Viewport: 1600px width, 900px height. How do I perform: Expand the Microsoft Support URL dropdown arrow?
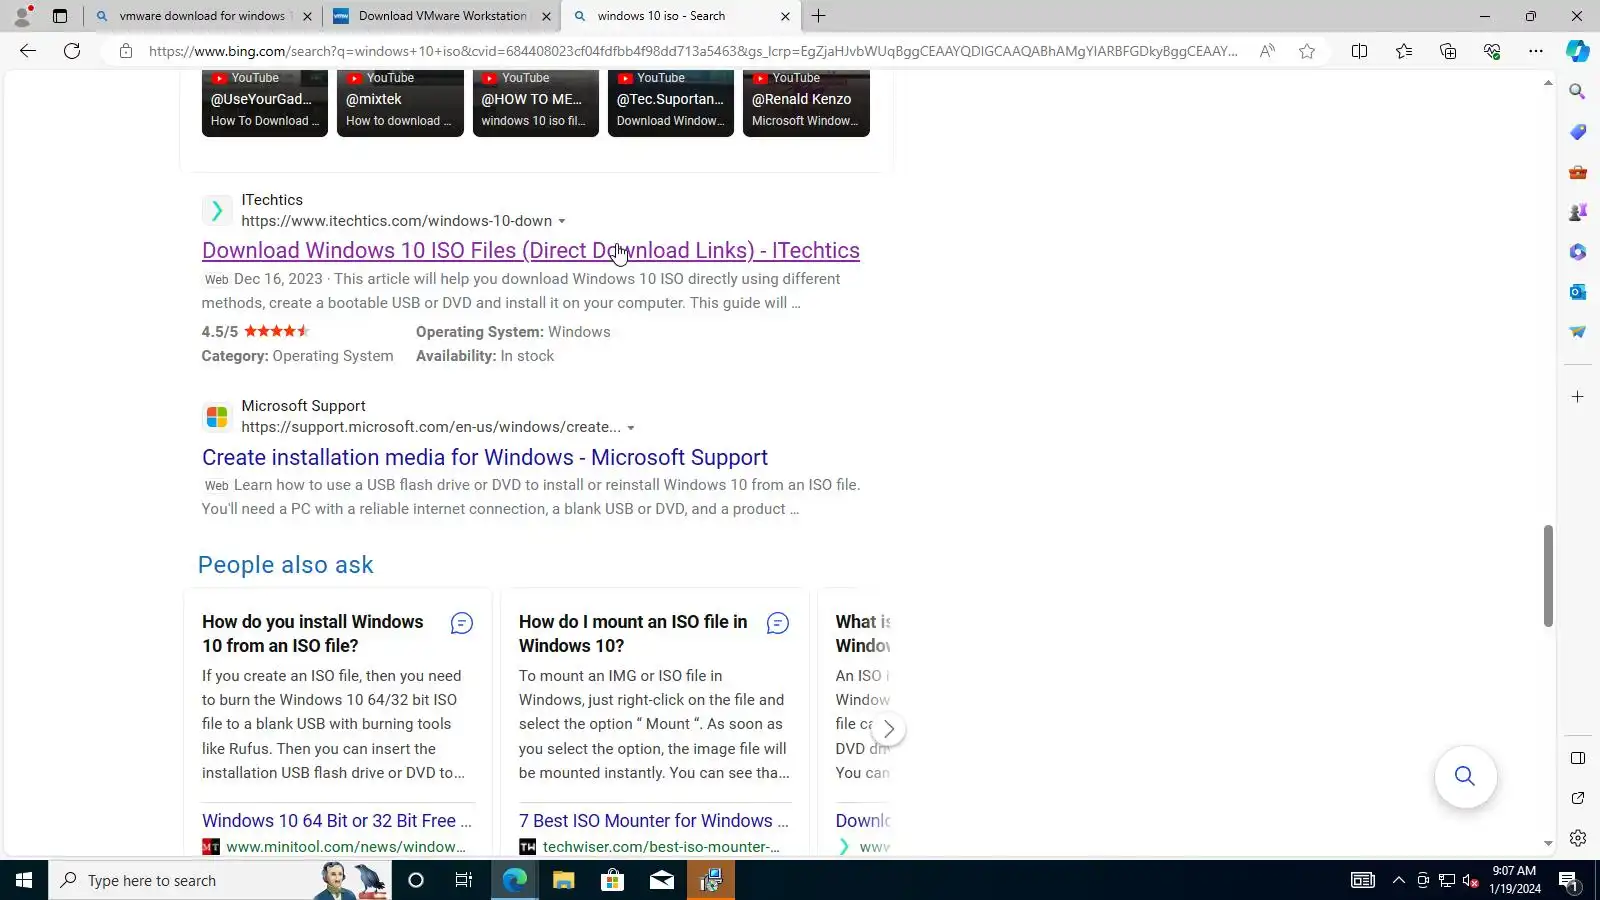pos(631,428)
